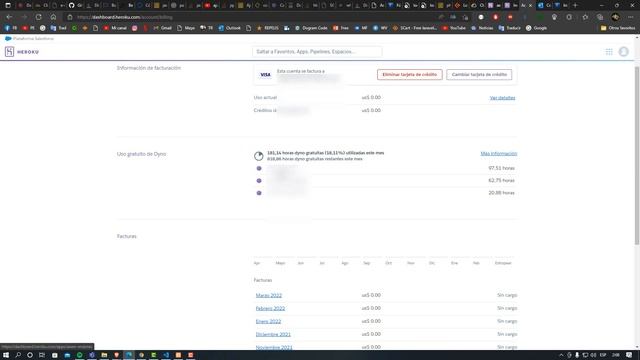Click the purple dot for 20.88 horas app

[259, 193]
